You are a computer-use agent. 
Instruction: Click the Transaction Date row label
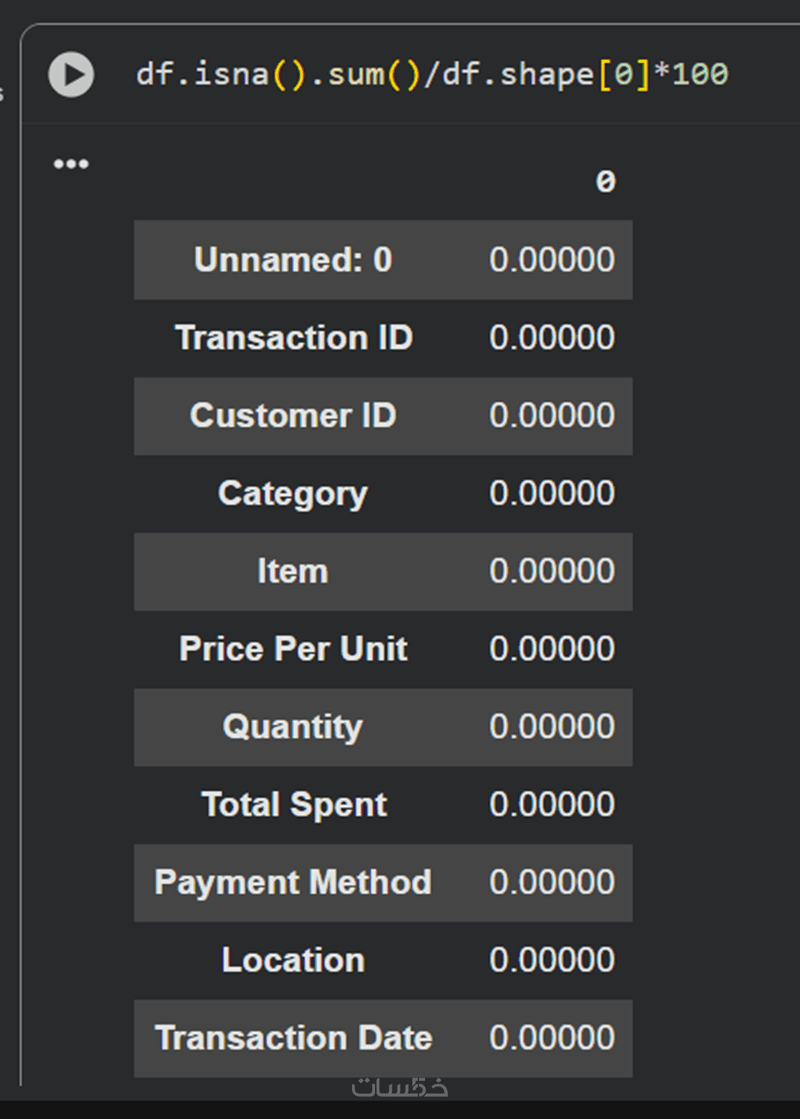[293, 1038]
